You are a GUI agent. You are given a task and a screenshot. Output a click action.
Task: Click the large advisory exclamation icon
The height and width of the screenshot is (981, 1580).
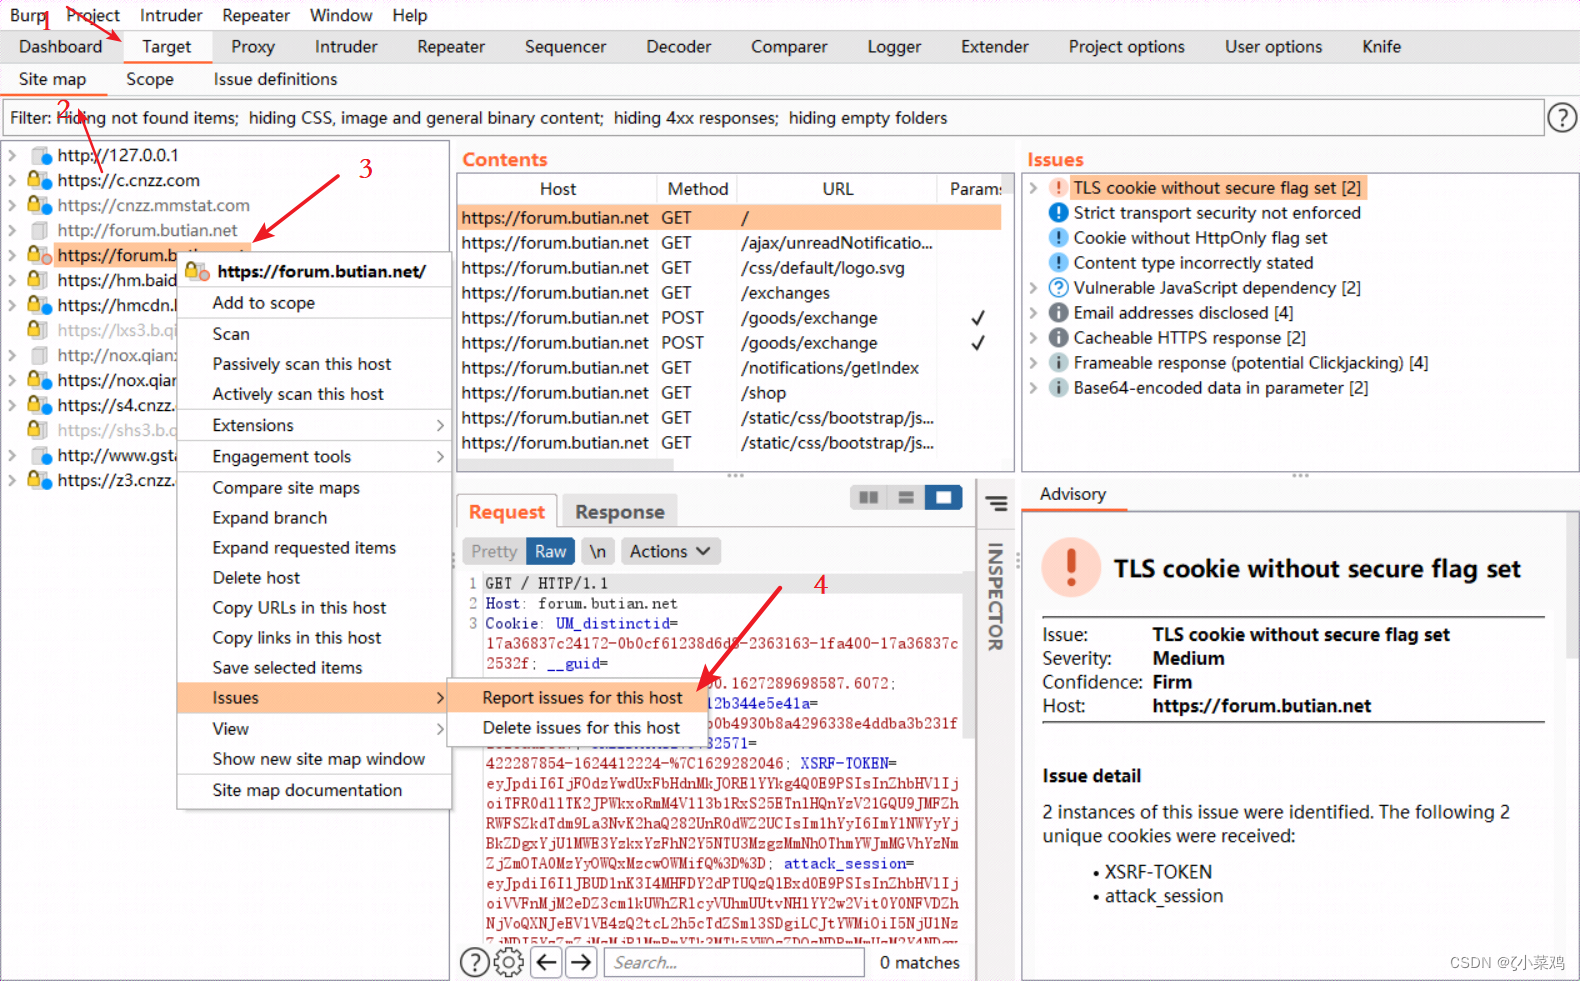(1071, 567)
